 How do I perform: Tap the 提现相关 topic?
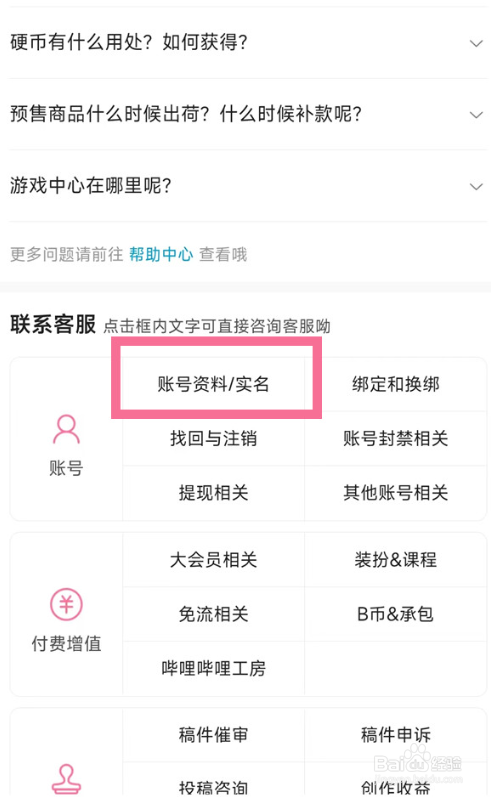click(x=213, y=493)
